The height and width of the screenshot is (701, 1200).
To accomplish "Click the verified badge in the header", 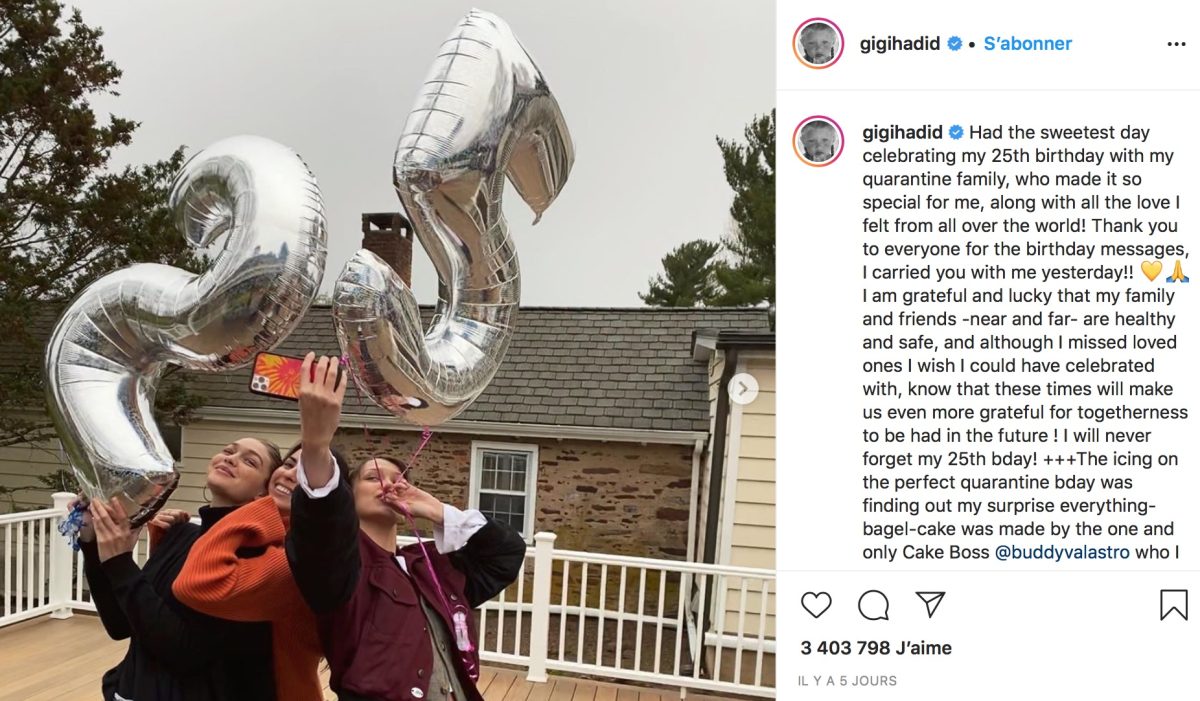I will (x=955, y=44).
